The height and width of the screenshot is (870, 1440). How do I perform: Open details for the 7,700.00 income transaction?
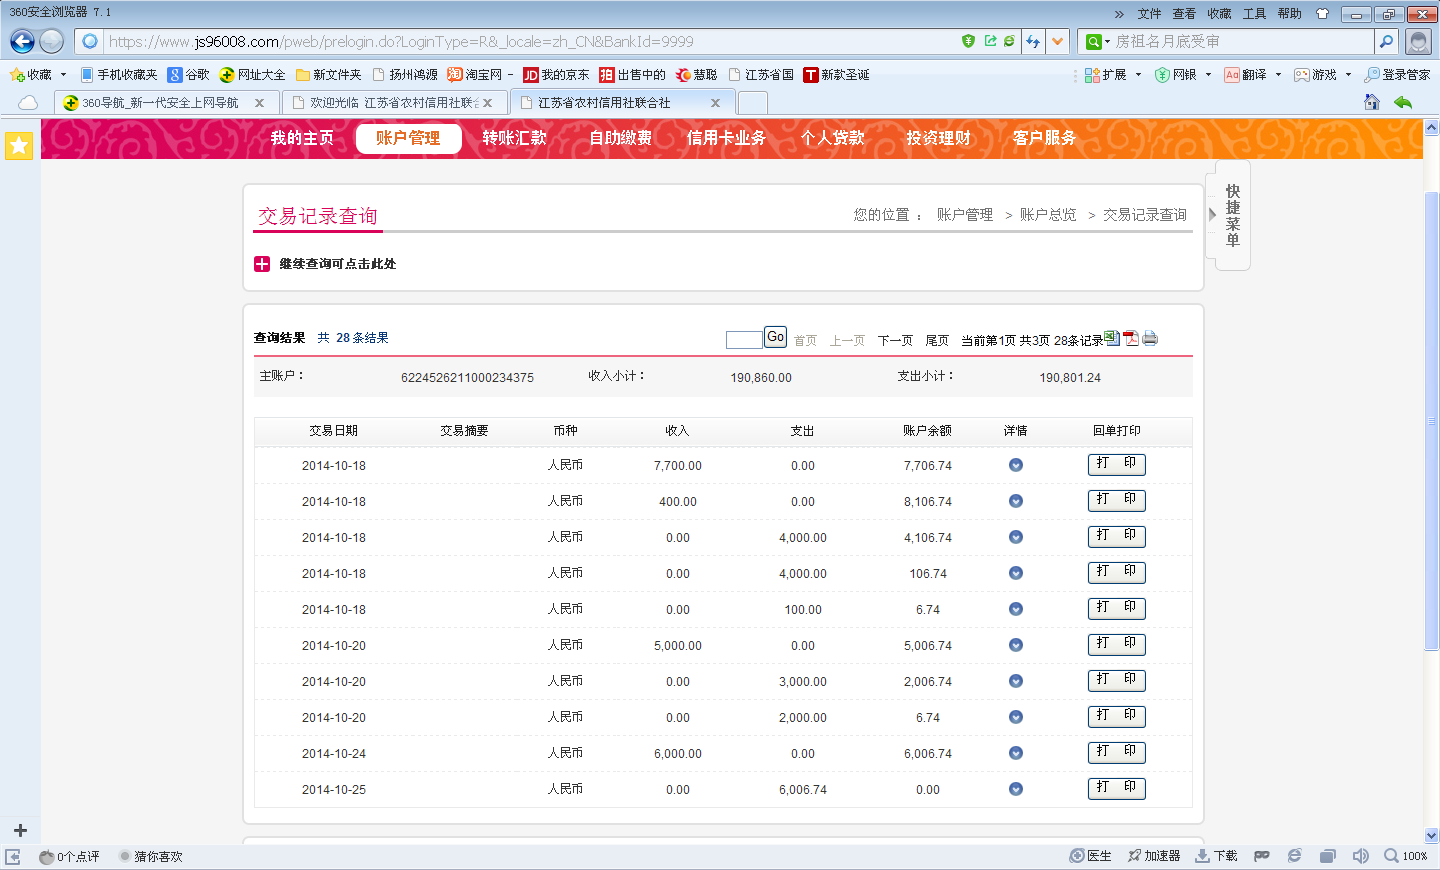point(1015,465)
